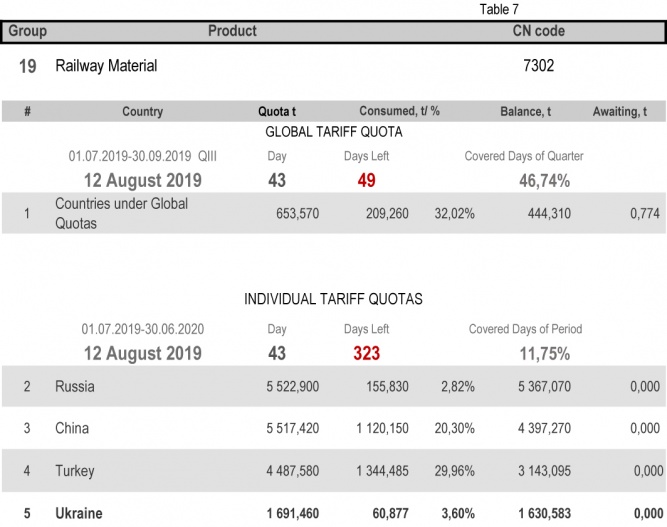This screenshot has width=667, height=527.
Task: Select the Balance, t column header
Action: [x=525, y=112]
